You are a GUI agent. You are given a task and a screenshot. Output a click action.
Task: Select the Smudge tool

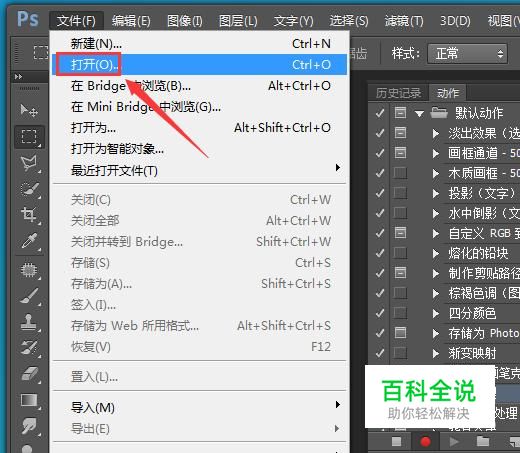click(x=29, y=426)
